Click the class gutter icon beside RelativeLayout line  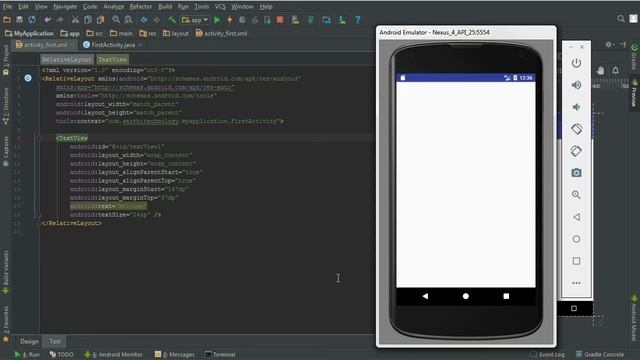28,78
